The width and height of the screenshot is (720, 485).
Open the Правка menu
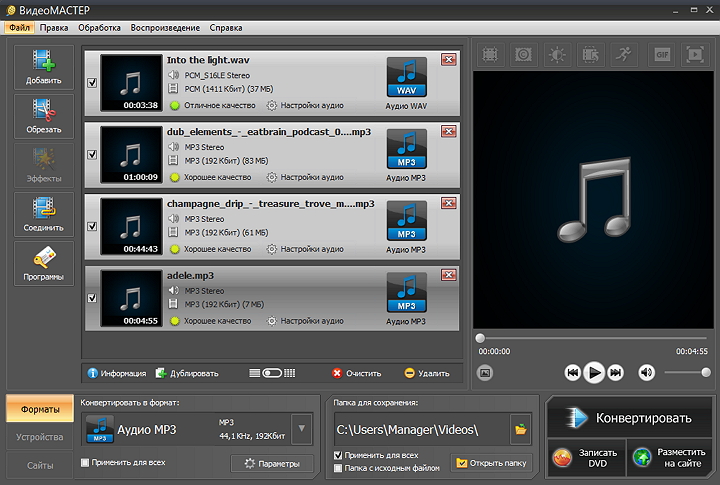pyautogui.click(x=54, y=28)
